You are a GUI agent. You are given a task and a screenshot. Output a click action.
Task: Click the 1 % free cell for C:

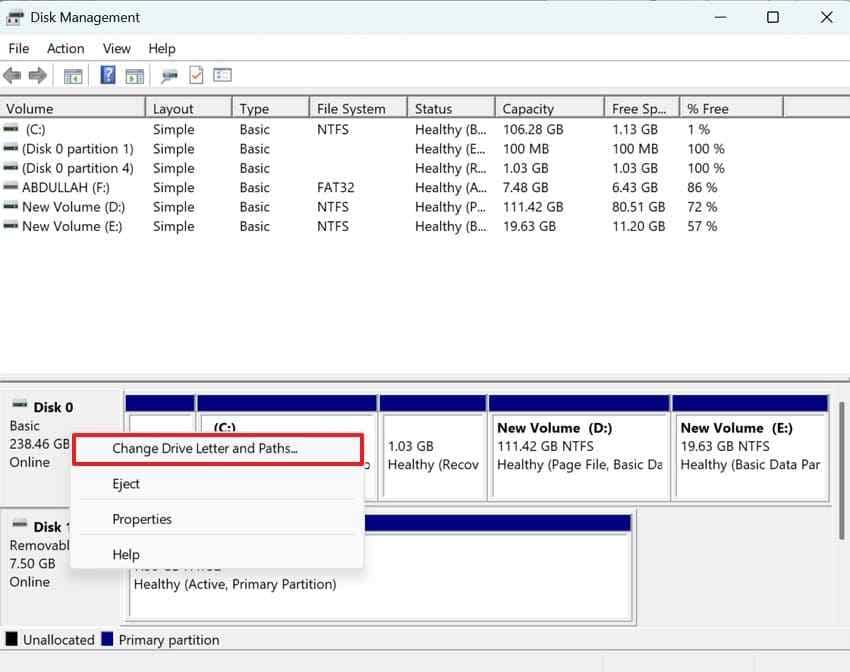point(698,130)
